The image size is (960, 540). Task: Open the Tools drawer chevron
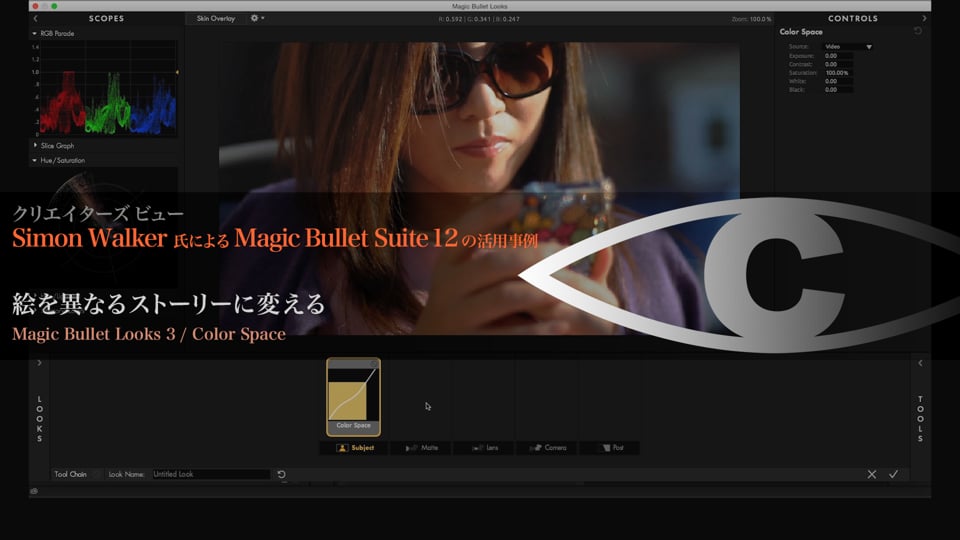click(x=920, y=363)
